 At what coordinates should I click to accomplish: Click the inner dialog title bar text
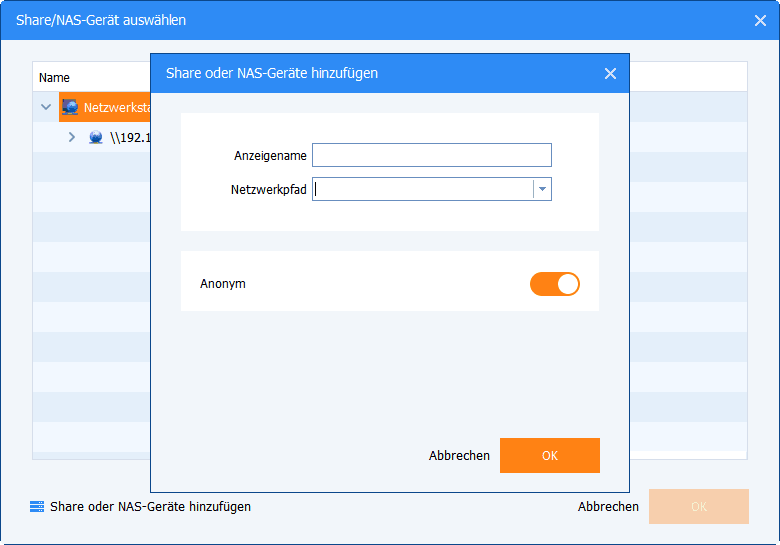pyautogui.click(x=272, y=73)
